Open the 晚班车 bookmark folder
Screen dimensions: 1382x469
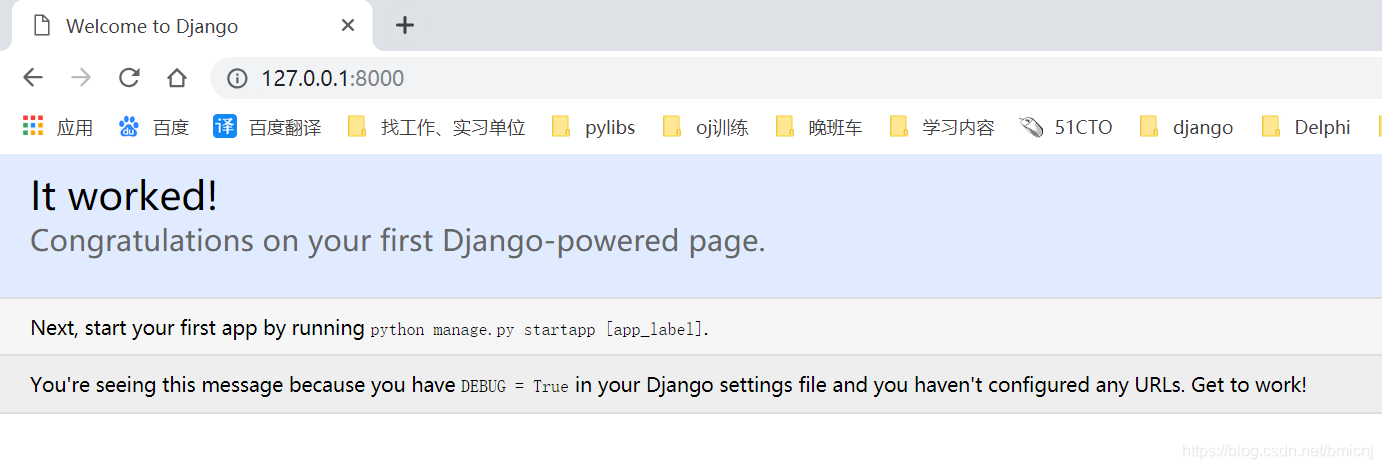click(819, 127)
